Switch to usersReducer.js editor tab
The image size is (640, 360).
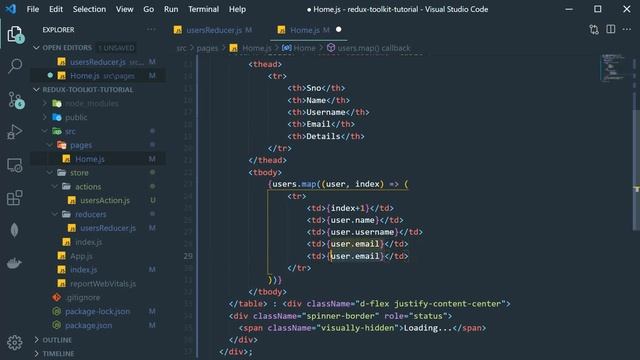(213, 30)
